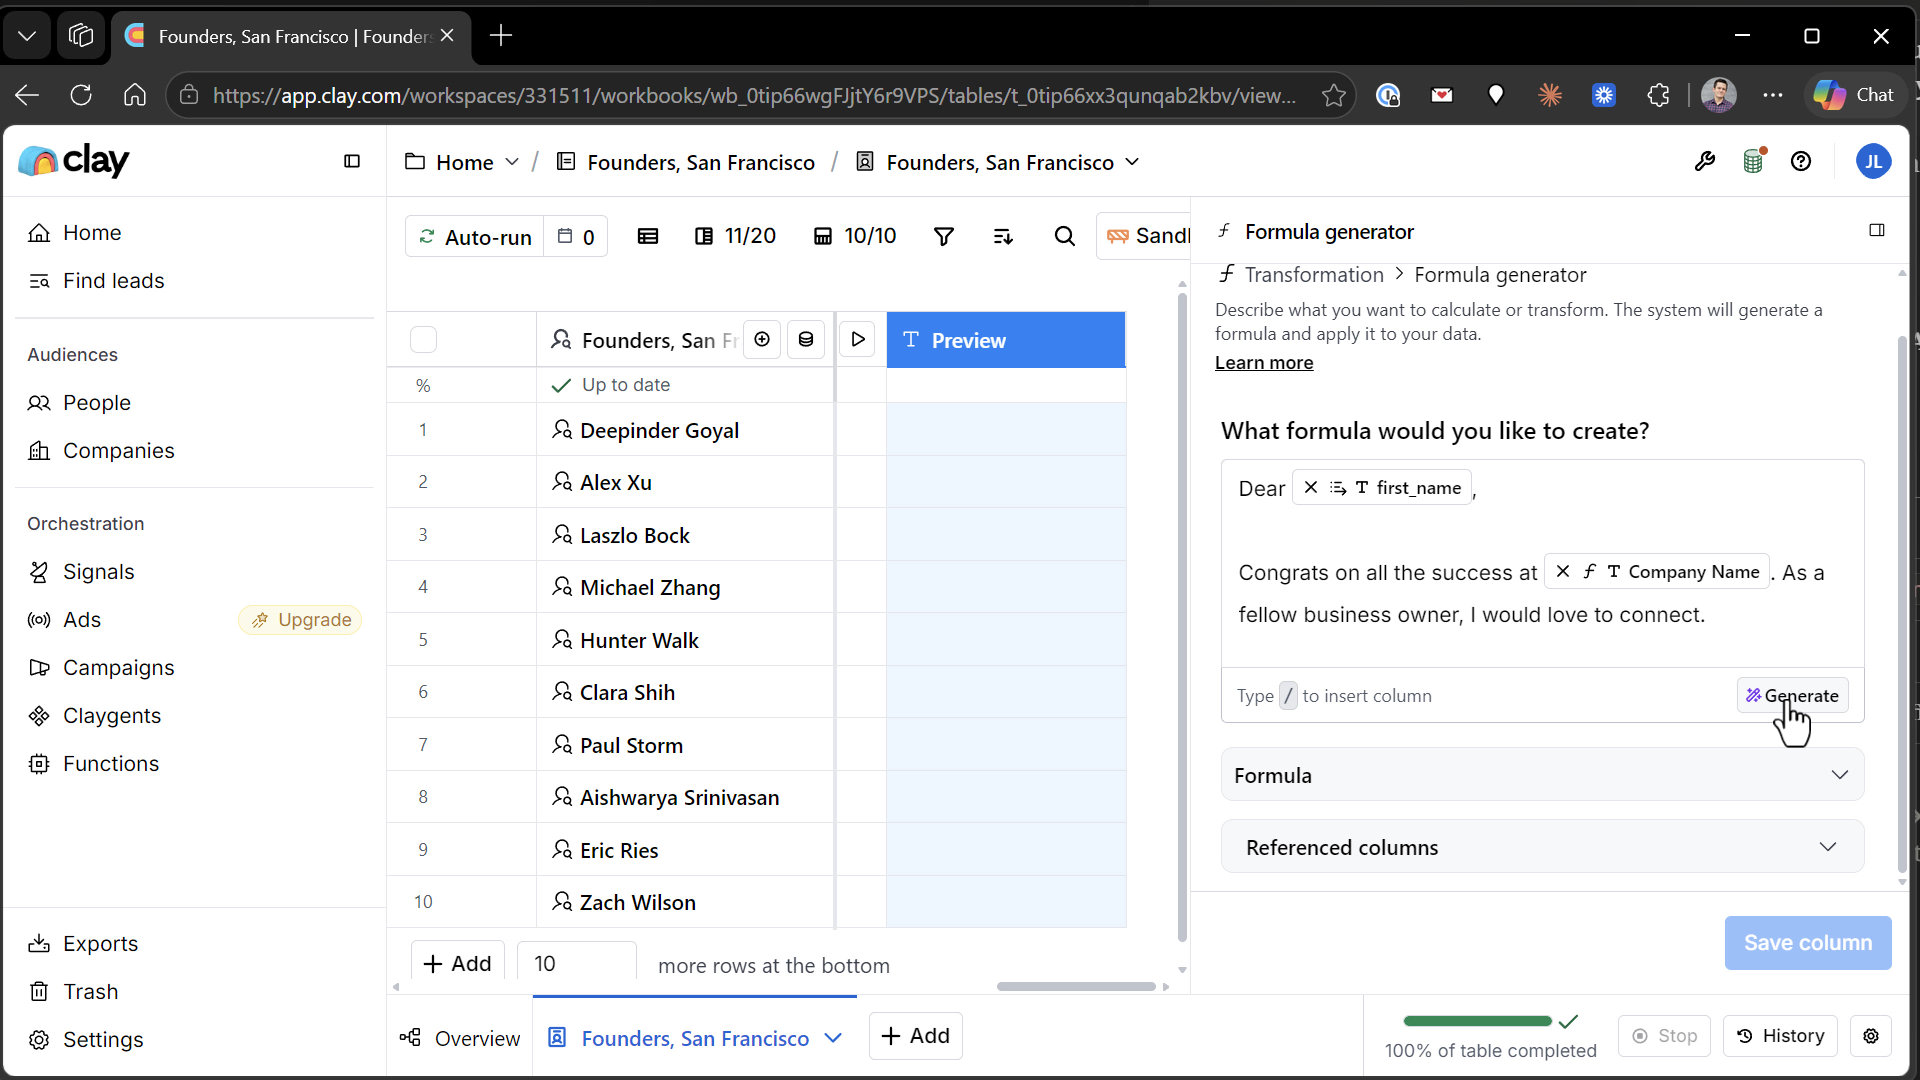Open the 10/10 rows selector
Screen dimensions: 1920x1080
[855, 236]
